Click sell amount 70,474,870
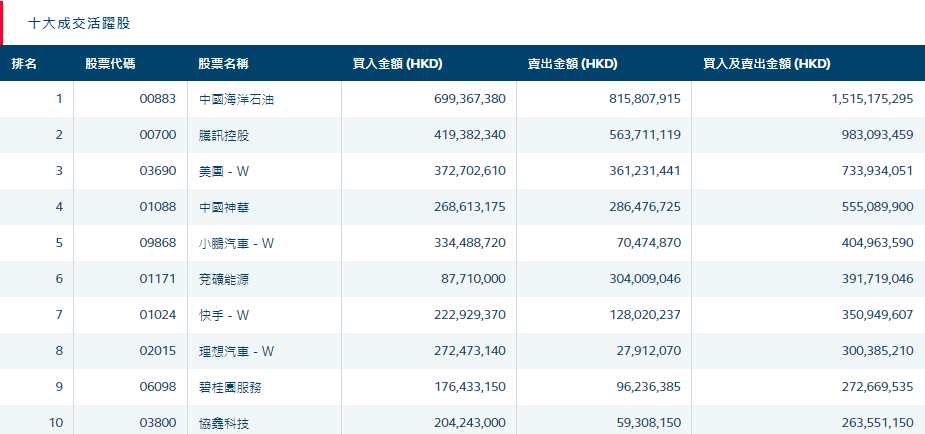Screen dimensions: 925x434 (649, 243)
